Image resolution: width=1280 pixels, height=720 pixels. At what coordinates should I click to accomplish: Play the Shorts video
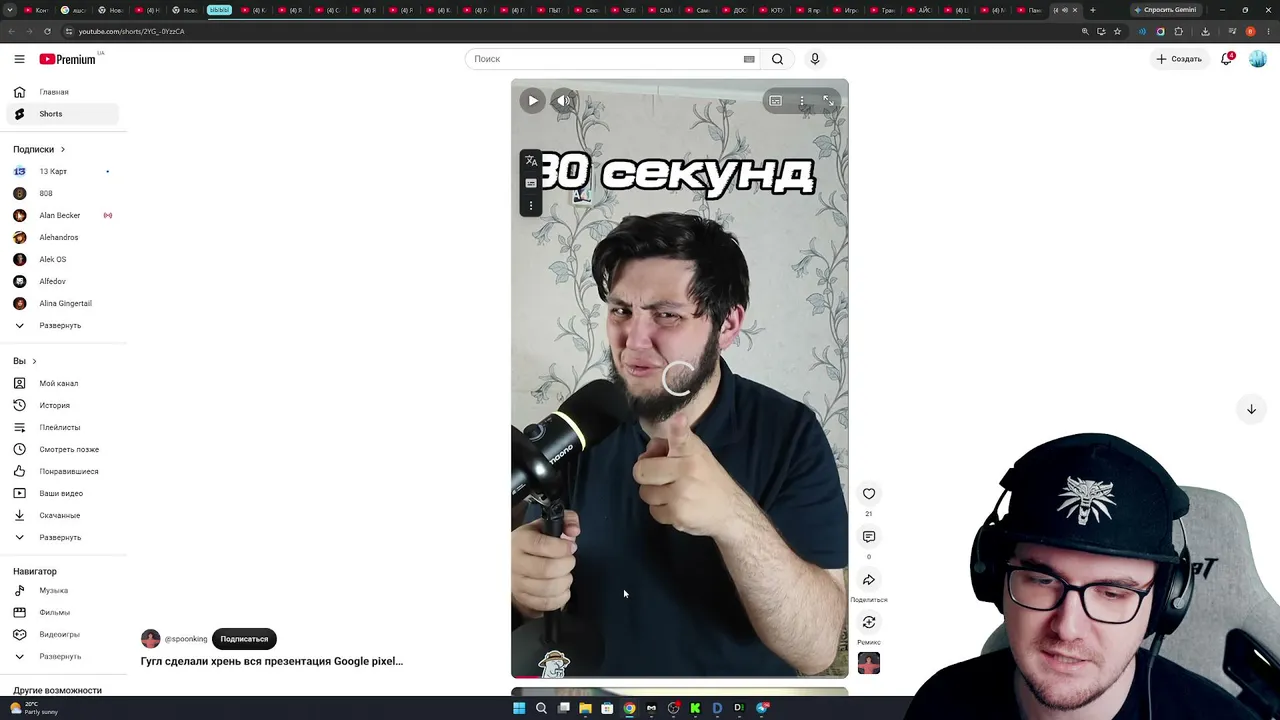[x=533, y=100]
